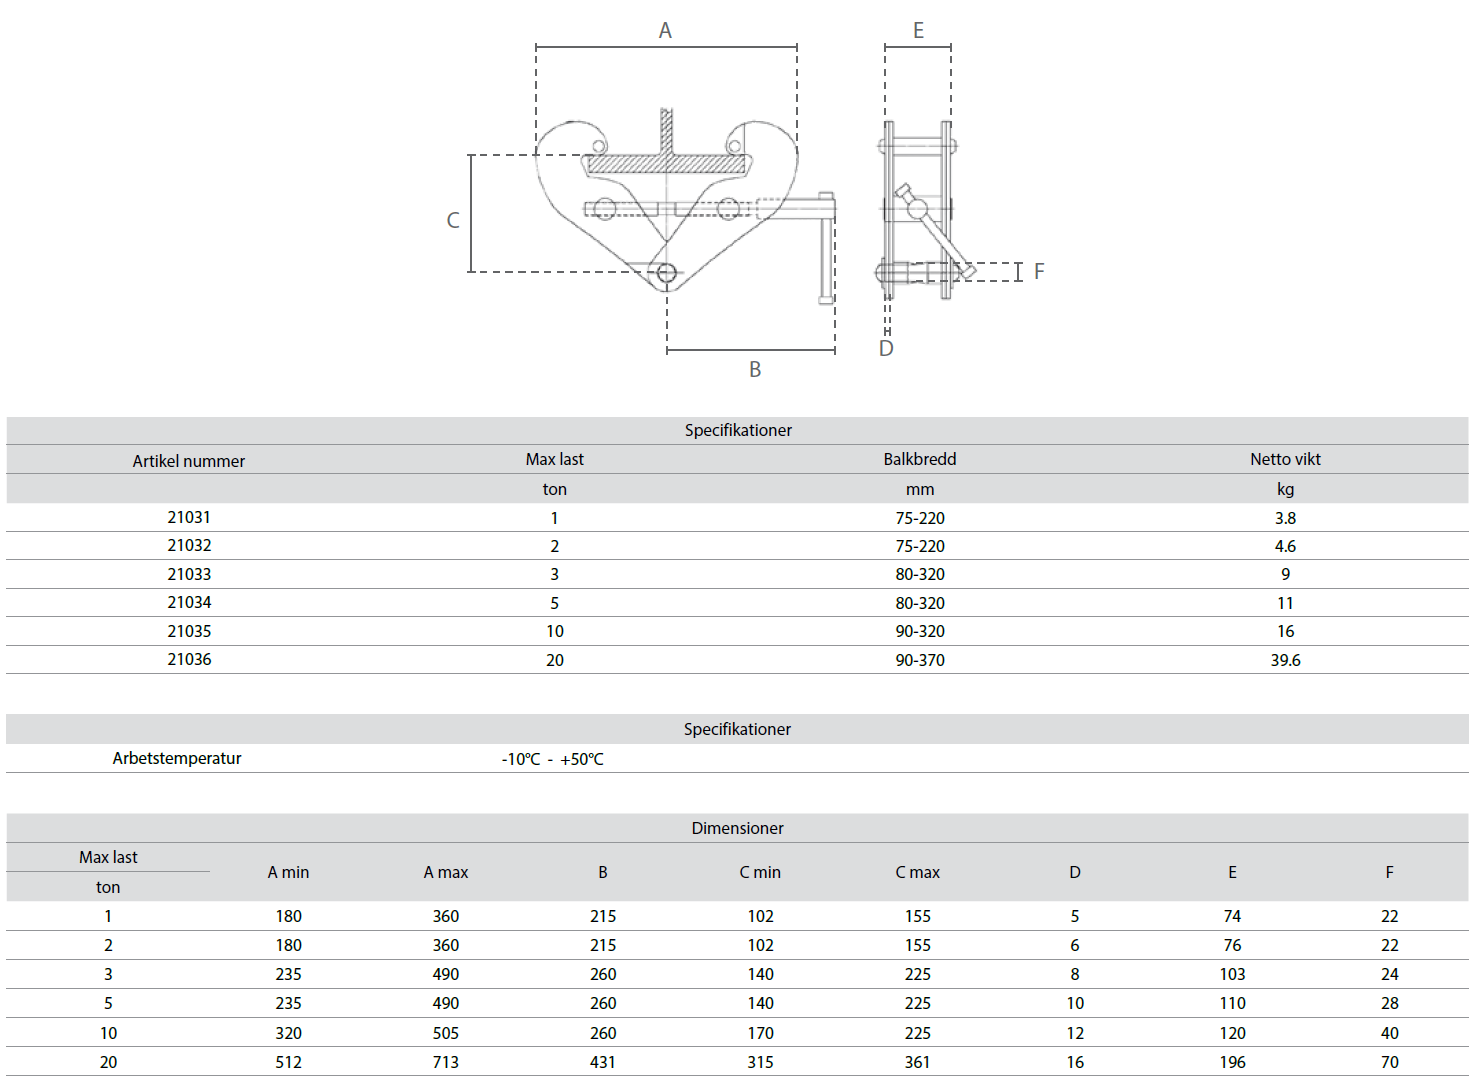Click F value 40
Image resolution: width=1477 pixels, height=1083 pixels.
[1389, 1033]
